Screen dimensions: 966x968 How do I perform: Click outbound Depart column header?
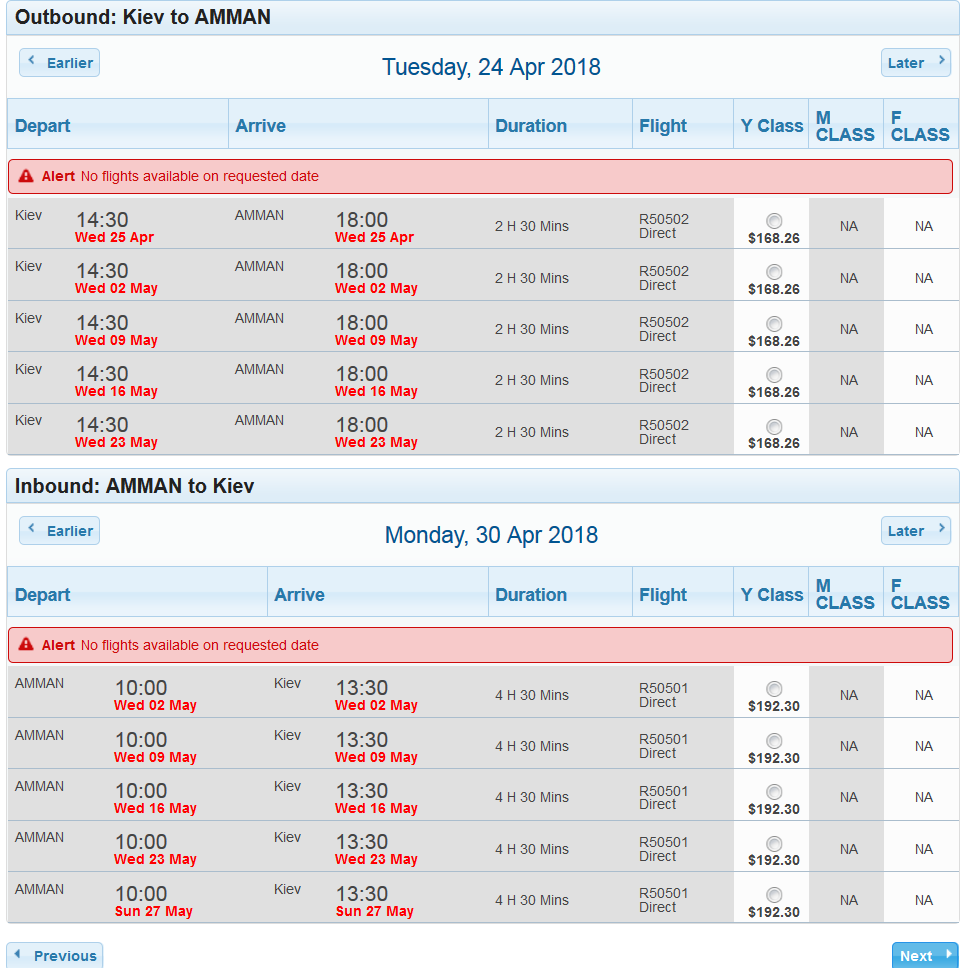43,126
